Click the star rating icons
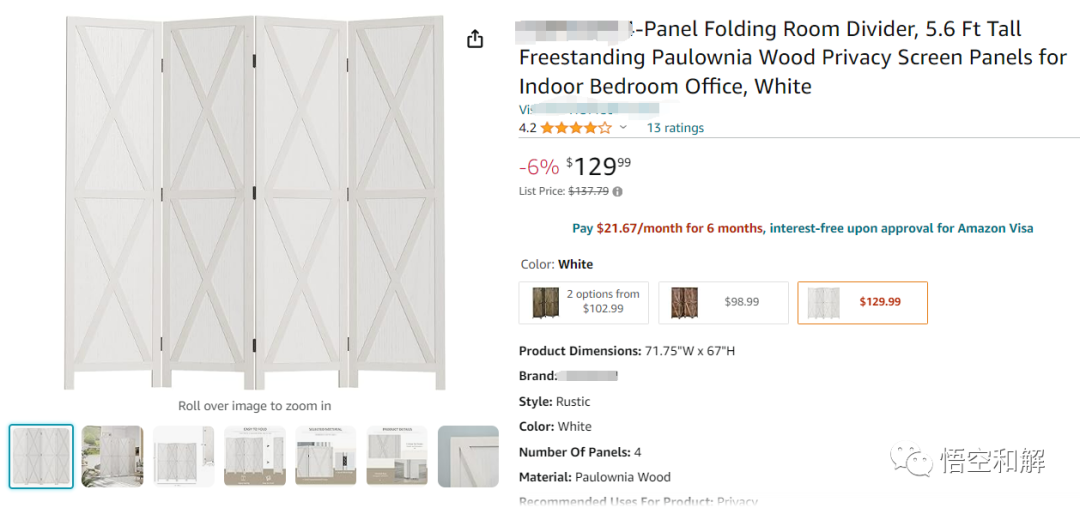 pyautogui.click(x=576, y=128)
